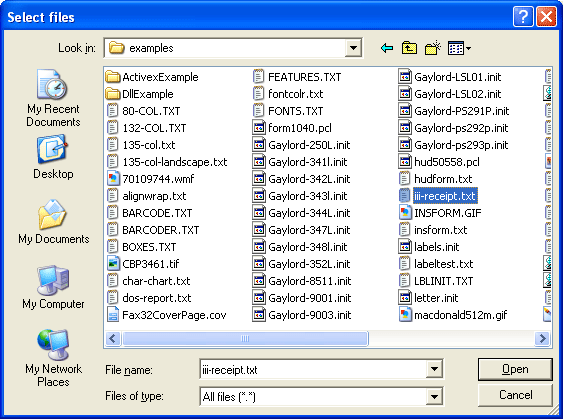Select the form1040.pcl file
This screenshot has height=419, width=563.
292,128
